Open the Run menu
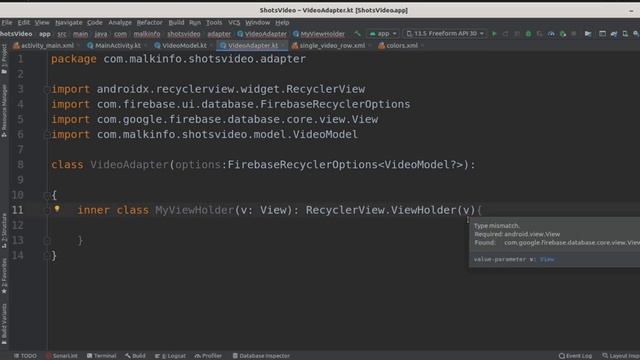The width and height of the screenshot is (640, 360). pyautogui.click(x=195, y=22)
